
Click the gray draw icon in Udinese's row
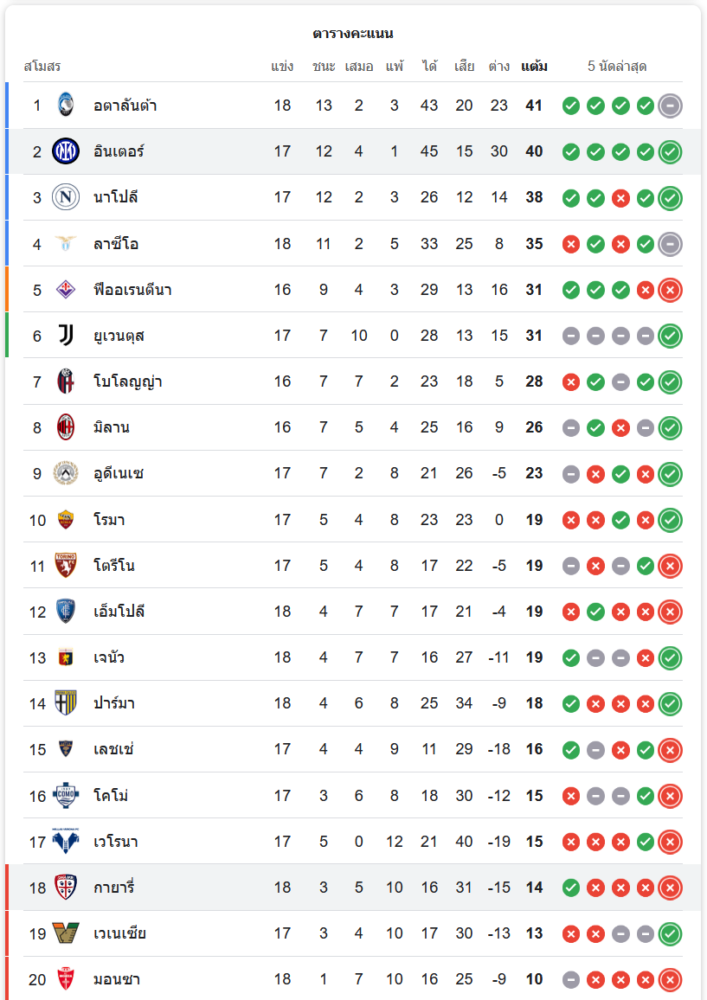coord(571,473)
